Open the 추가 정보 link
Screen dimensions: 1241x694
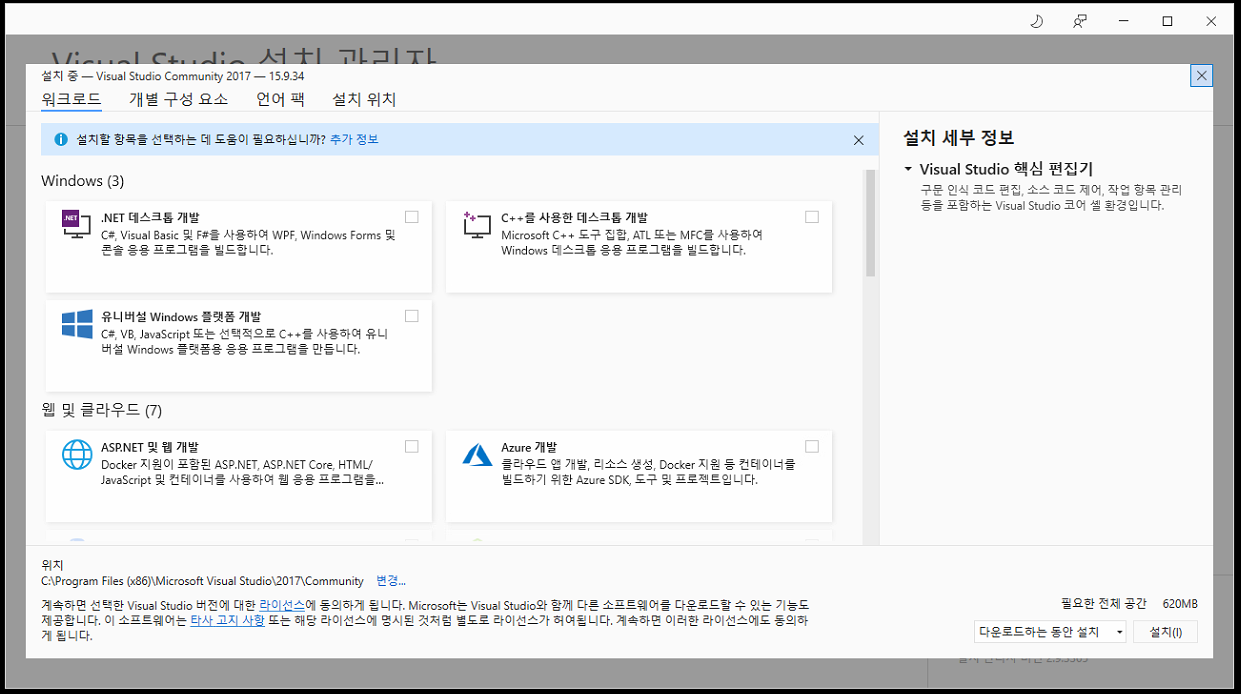click(354, 140)
